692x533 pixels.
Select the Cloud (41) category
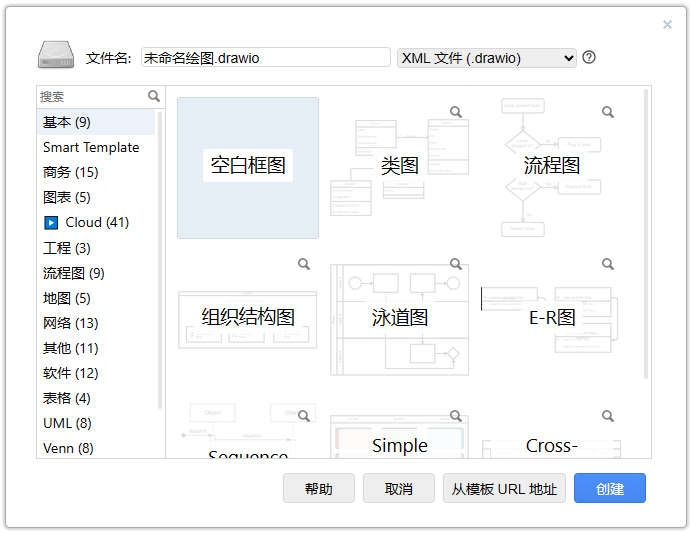click(97, 222)
